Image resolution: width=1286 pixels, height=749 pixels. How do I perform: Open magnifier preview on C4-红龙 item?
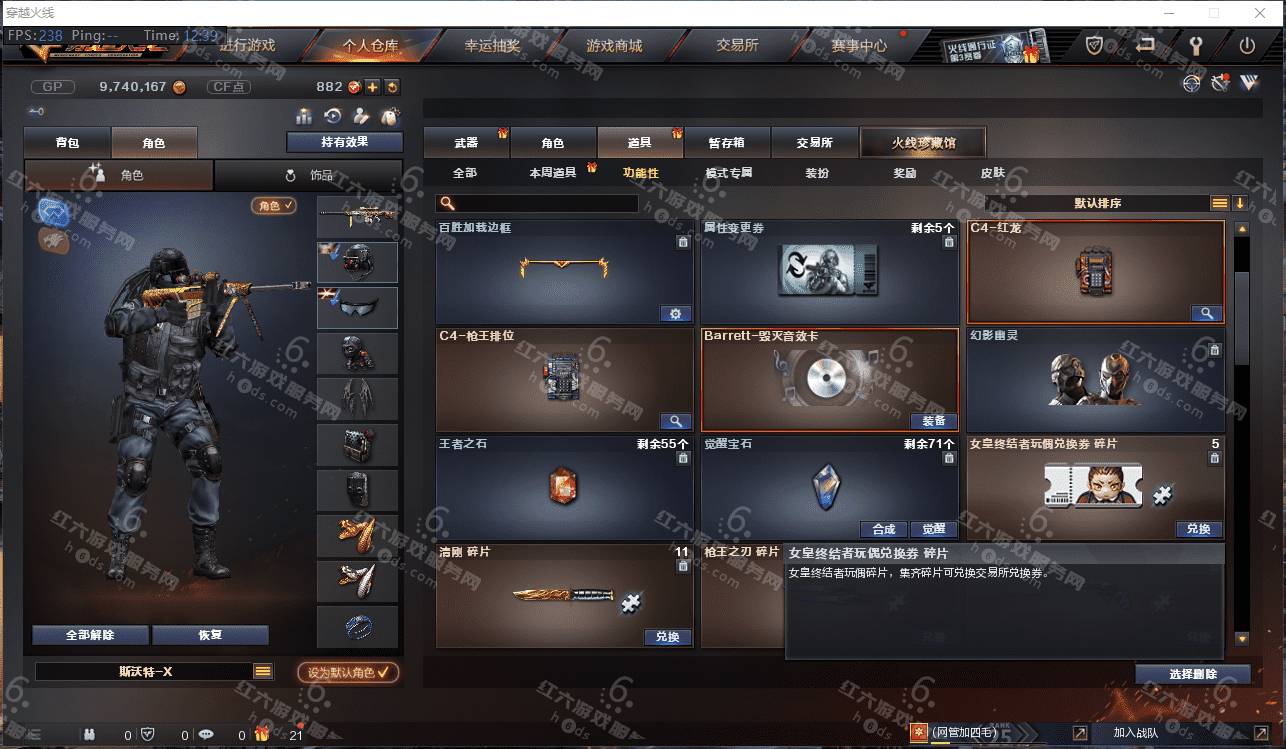[1207, 313]
